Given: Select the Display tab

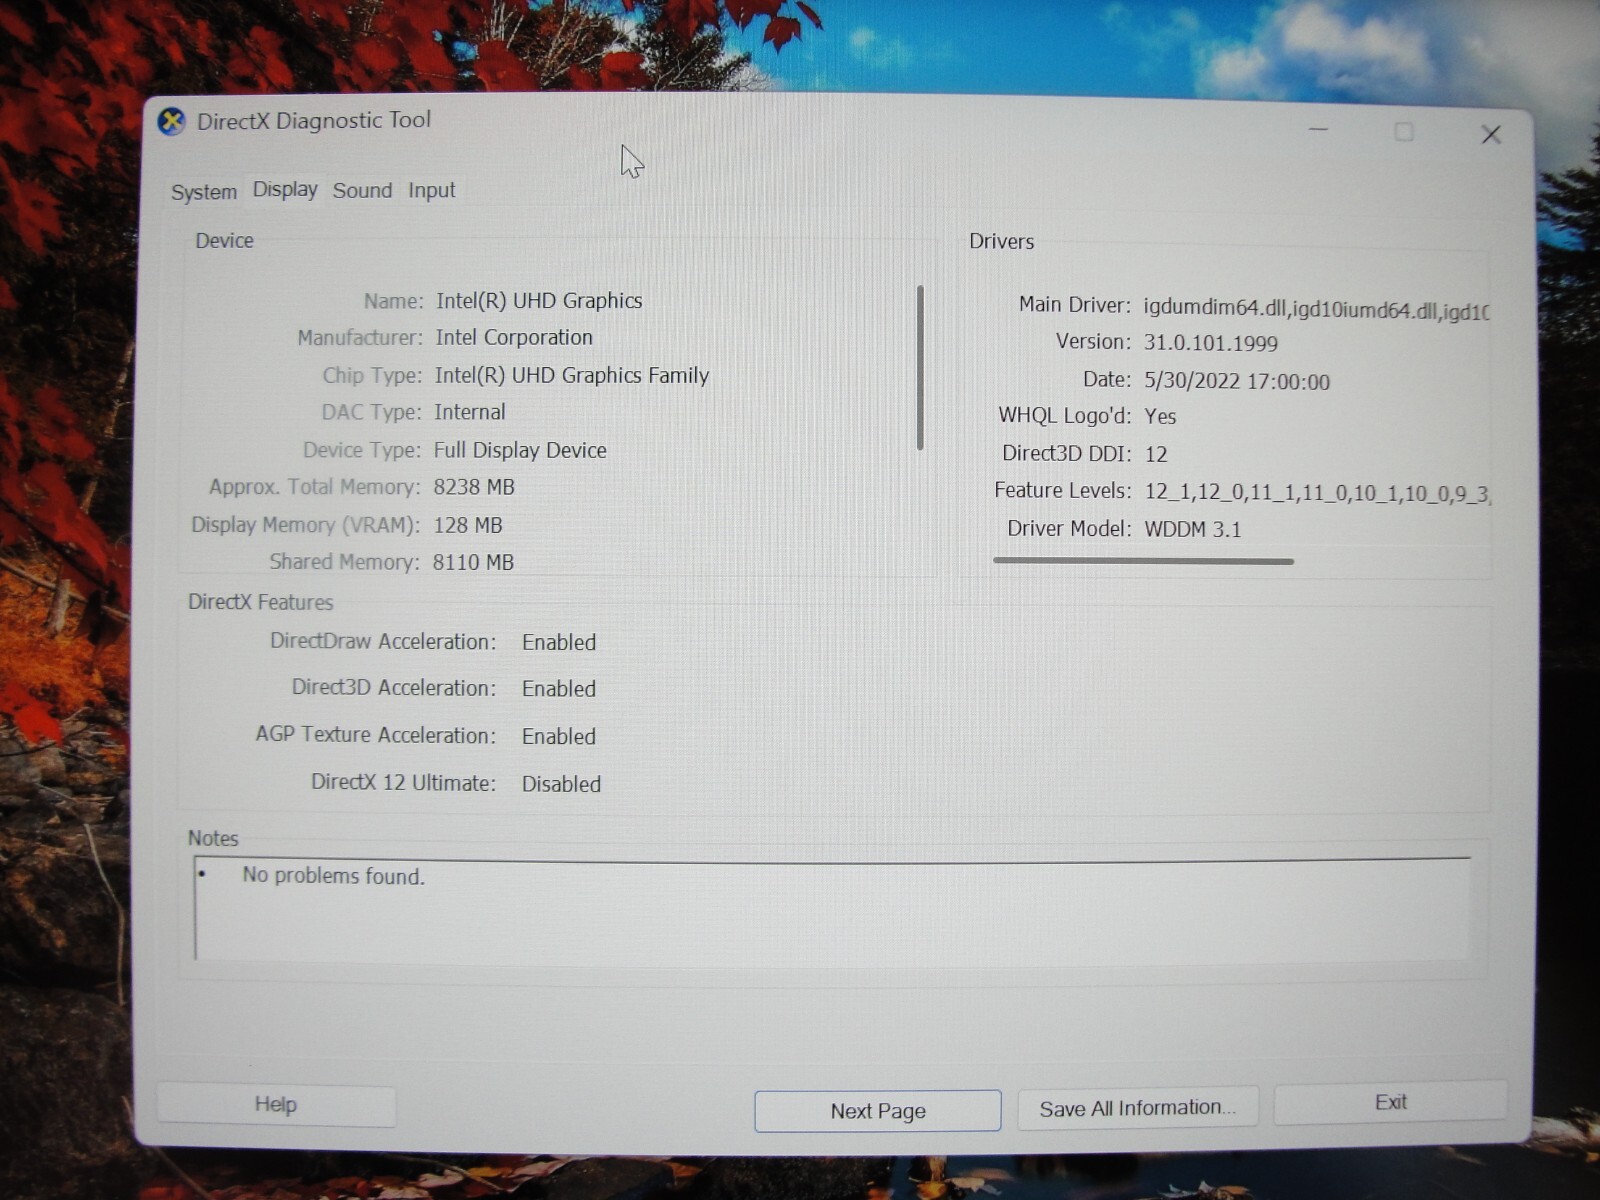Looking at the screenshot, I should coord(285,189).
